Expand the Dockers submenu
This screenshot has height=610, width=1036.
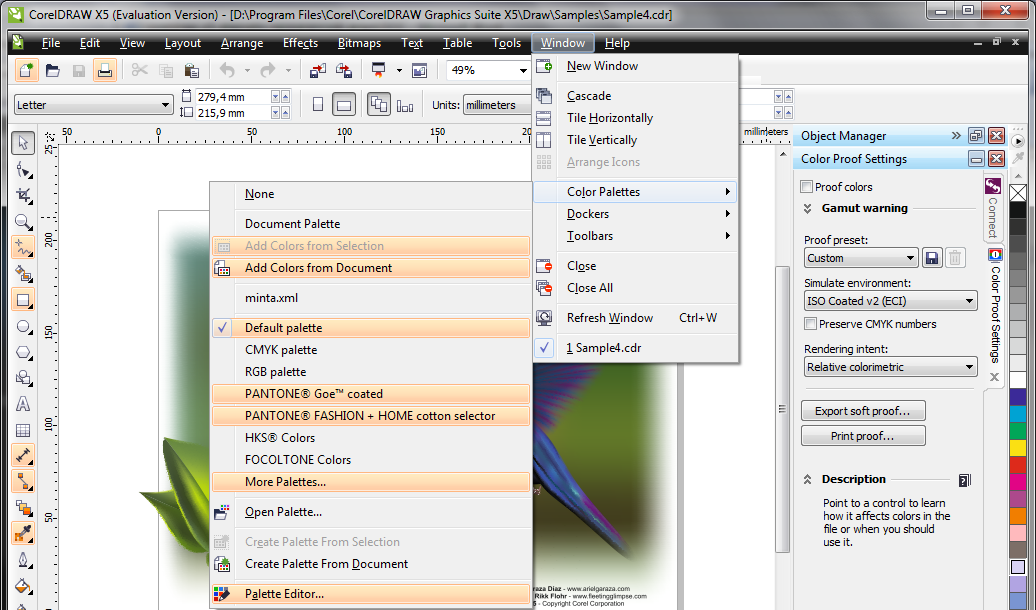coord(636,213)
